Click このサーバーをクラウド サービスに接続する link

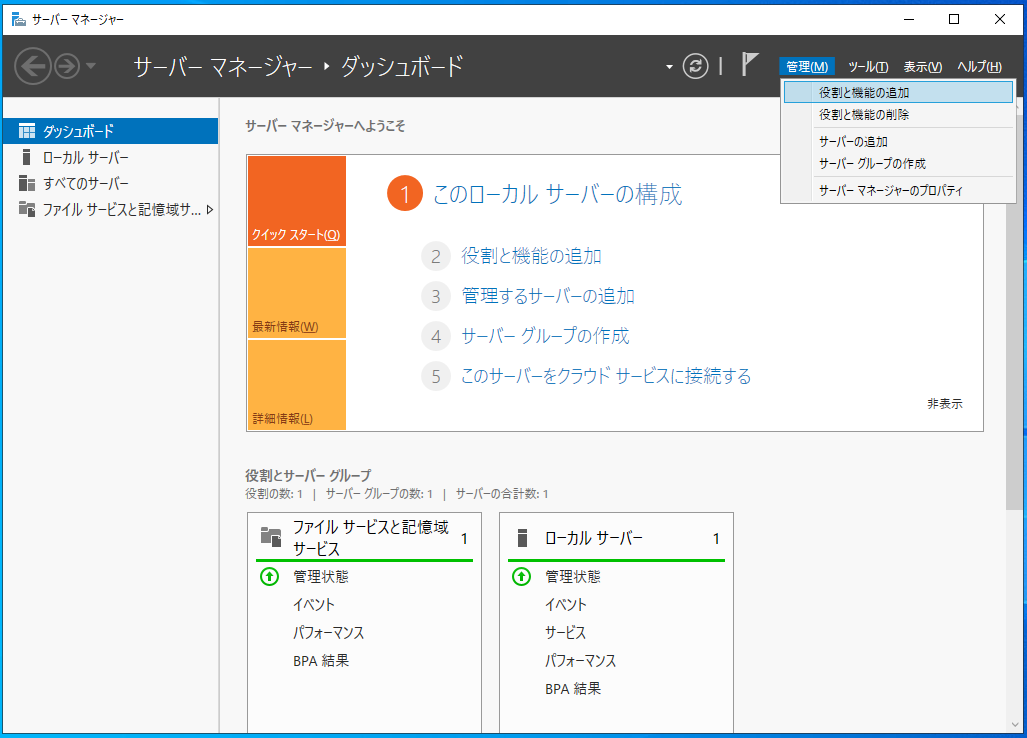click(x=606, y=376)
